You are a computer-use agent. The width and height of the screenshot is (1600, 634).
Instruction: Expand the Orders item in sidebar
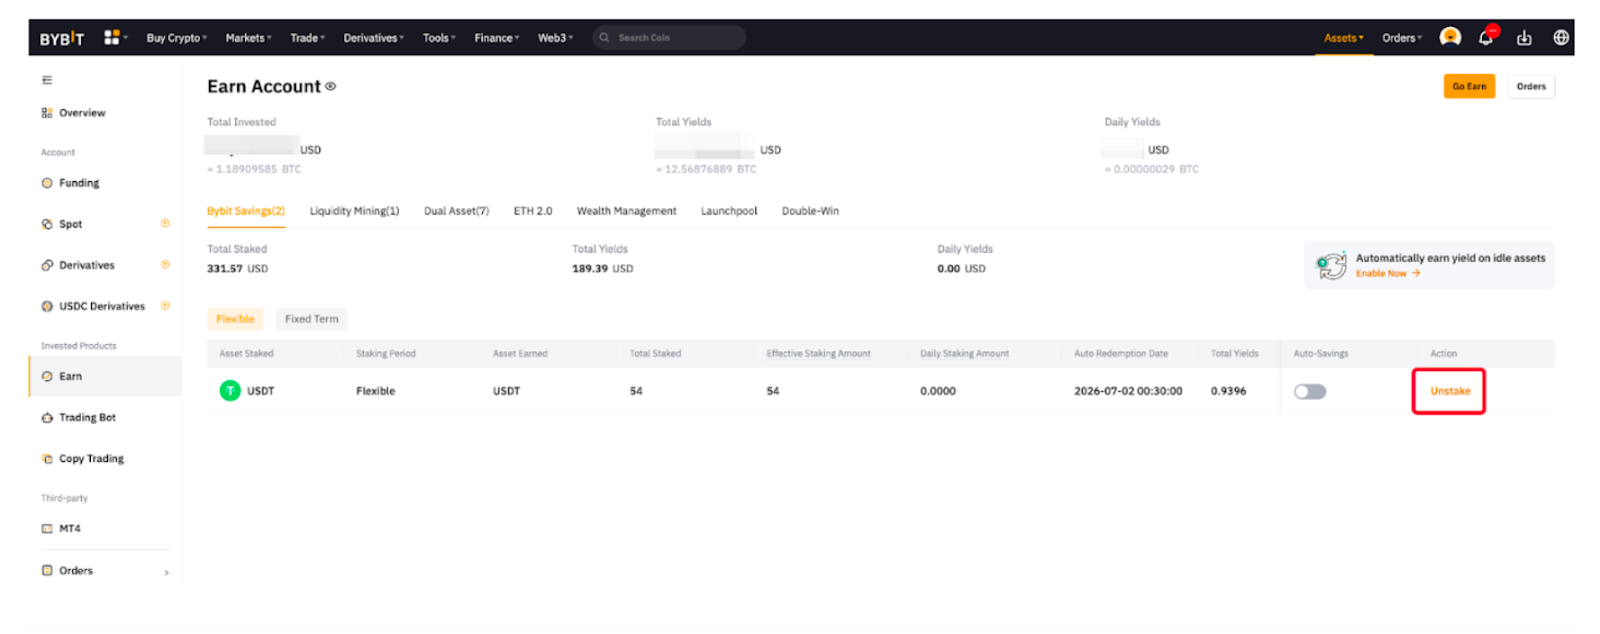coord(105,571)
